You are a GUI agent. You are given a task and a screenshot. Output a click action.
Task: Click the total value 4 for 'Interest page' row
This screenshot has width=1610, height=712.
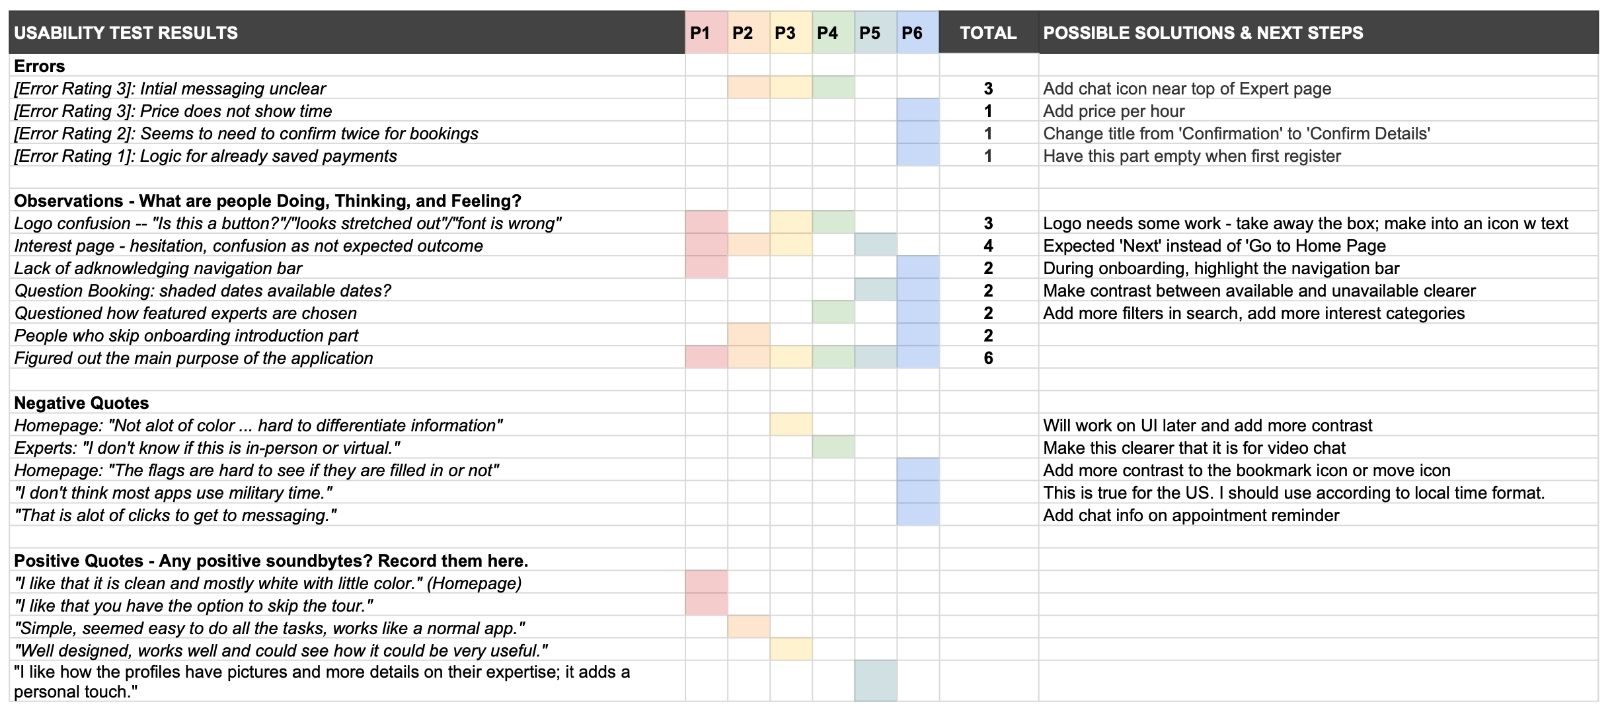(988, 246)
